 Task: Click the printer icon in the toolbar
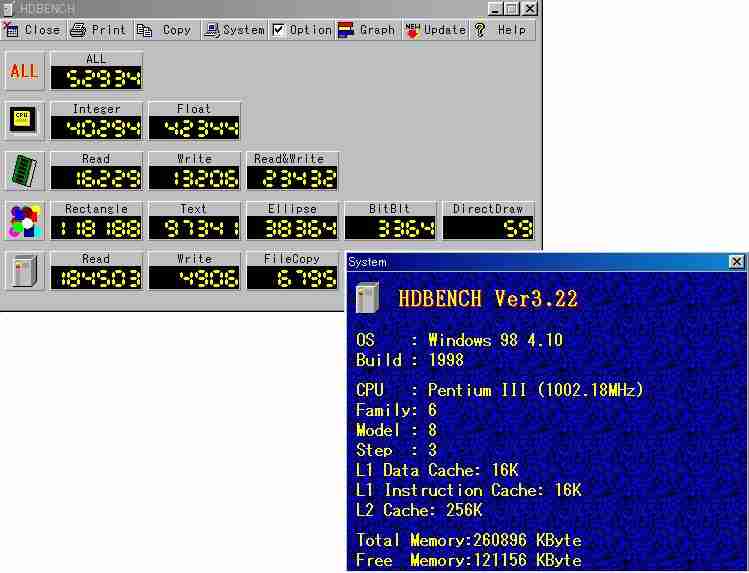[x=78, y=31]
